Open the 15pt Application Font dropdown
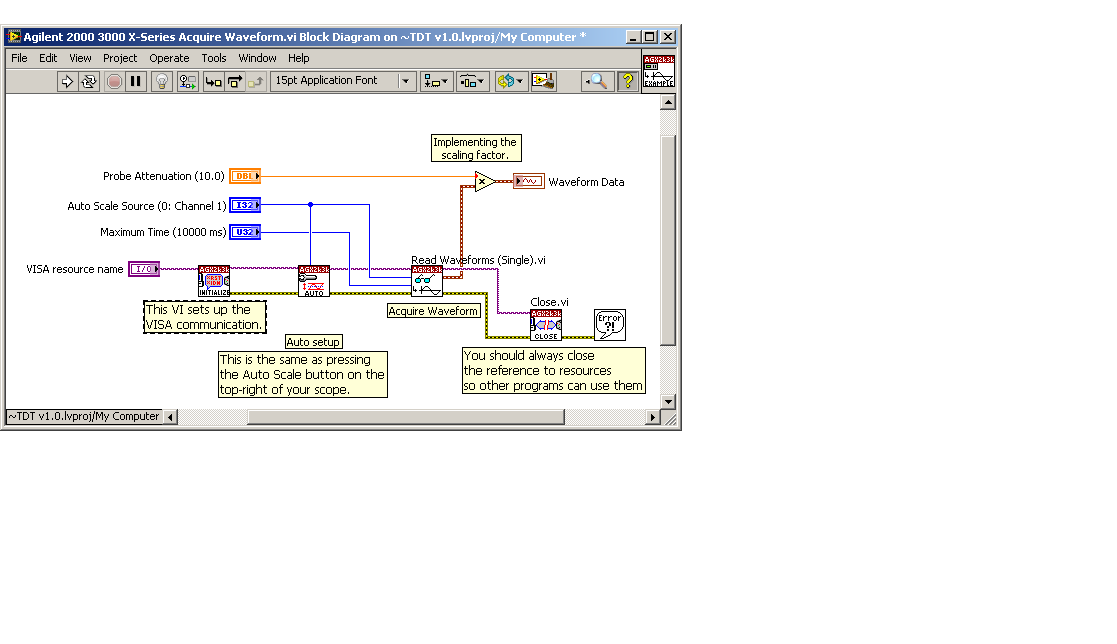 click(343, 81)
